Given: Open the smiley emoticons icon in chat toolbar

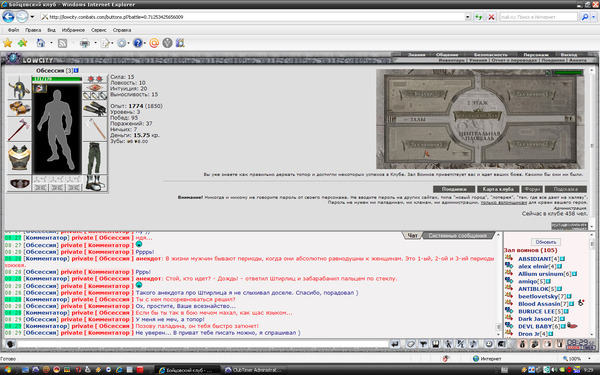Looking at the screenshot, I should pos(489,344).
